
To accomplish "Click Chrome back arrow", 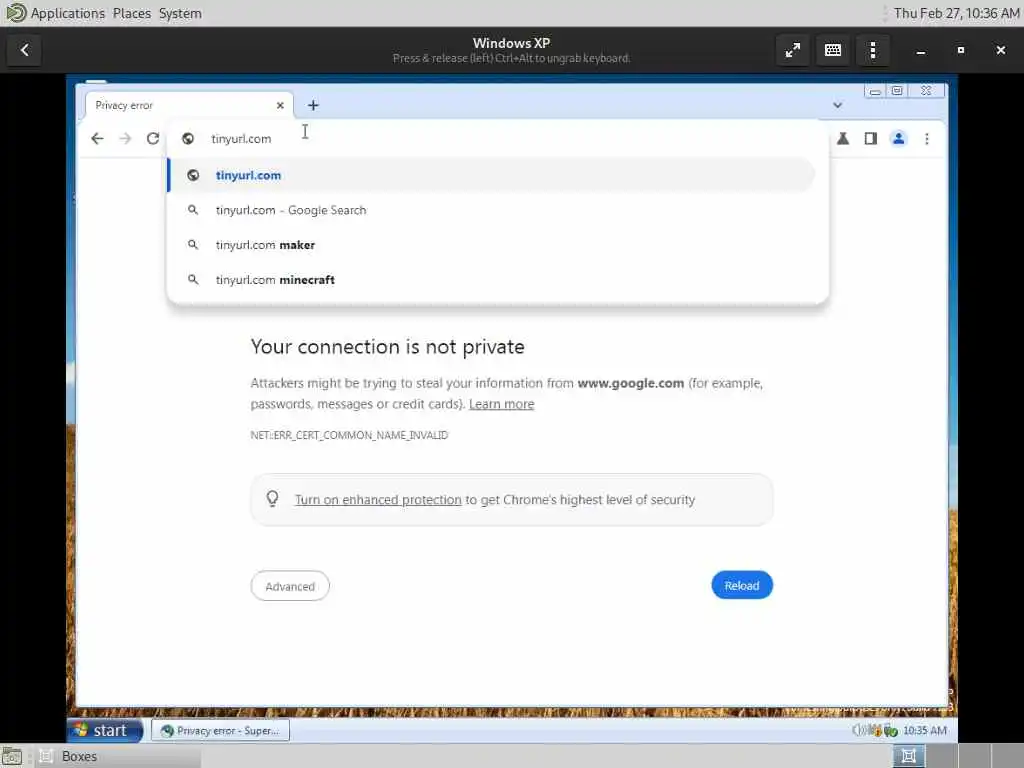I will tap(97, 138).
